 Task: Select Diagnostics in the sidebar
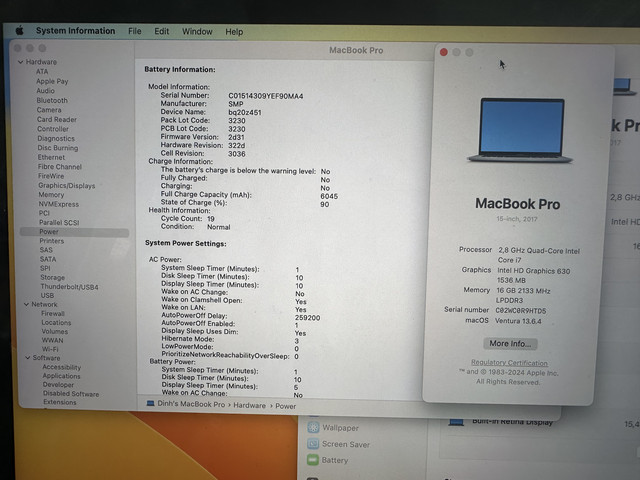pyautogui.click(x=56, y=138)
